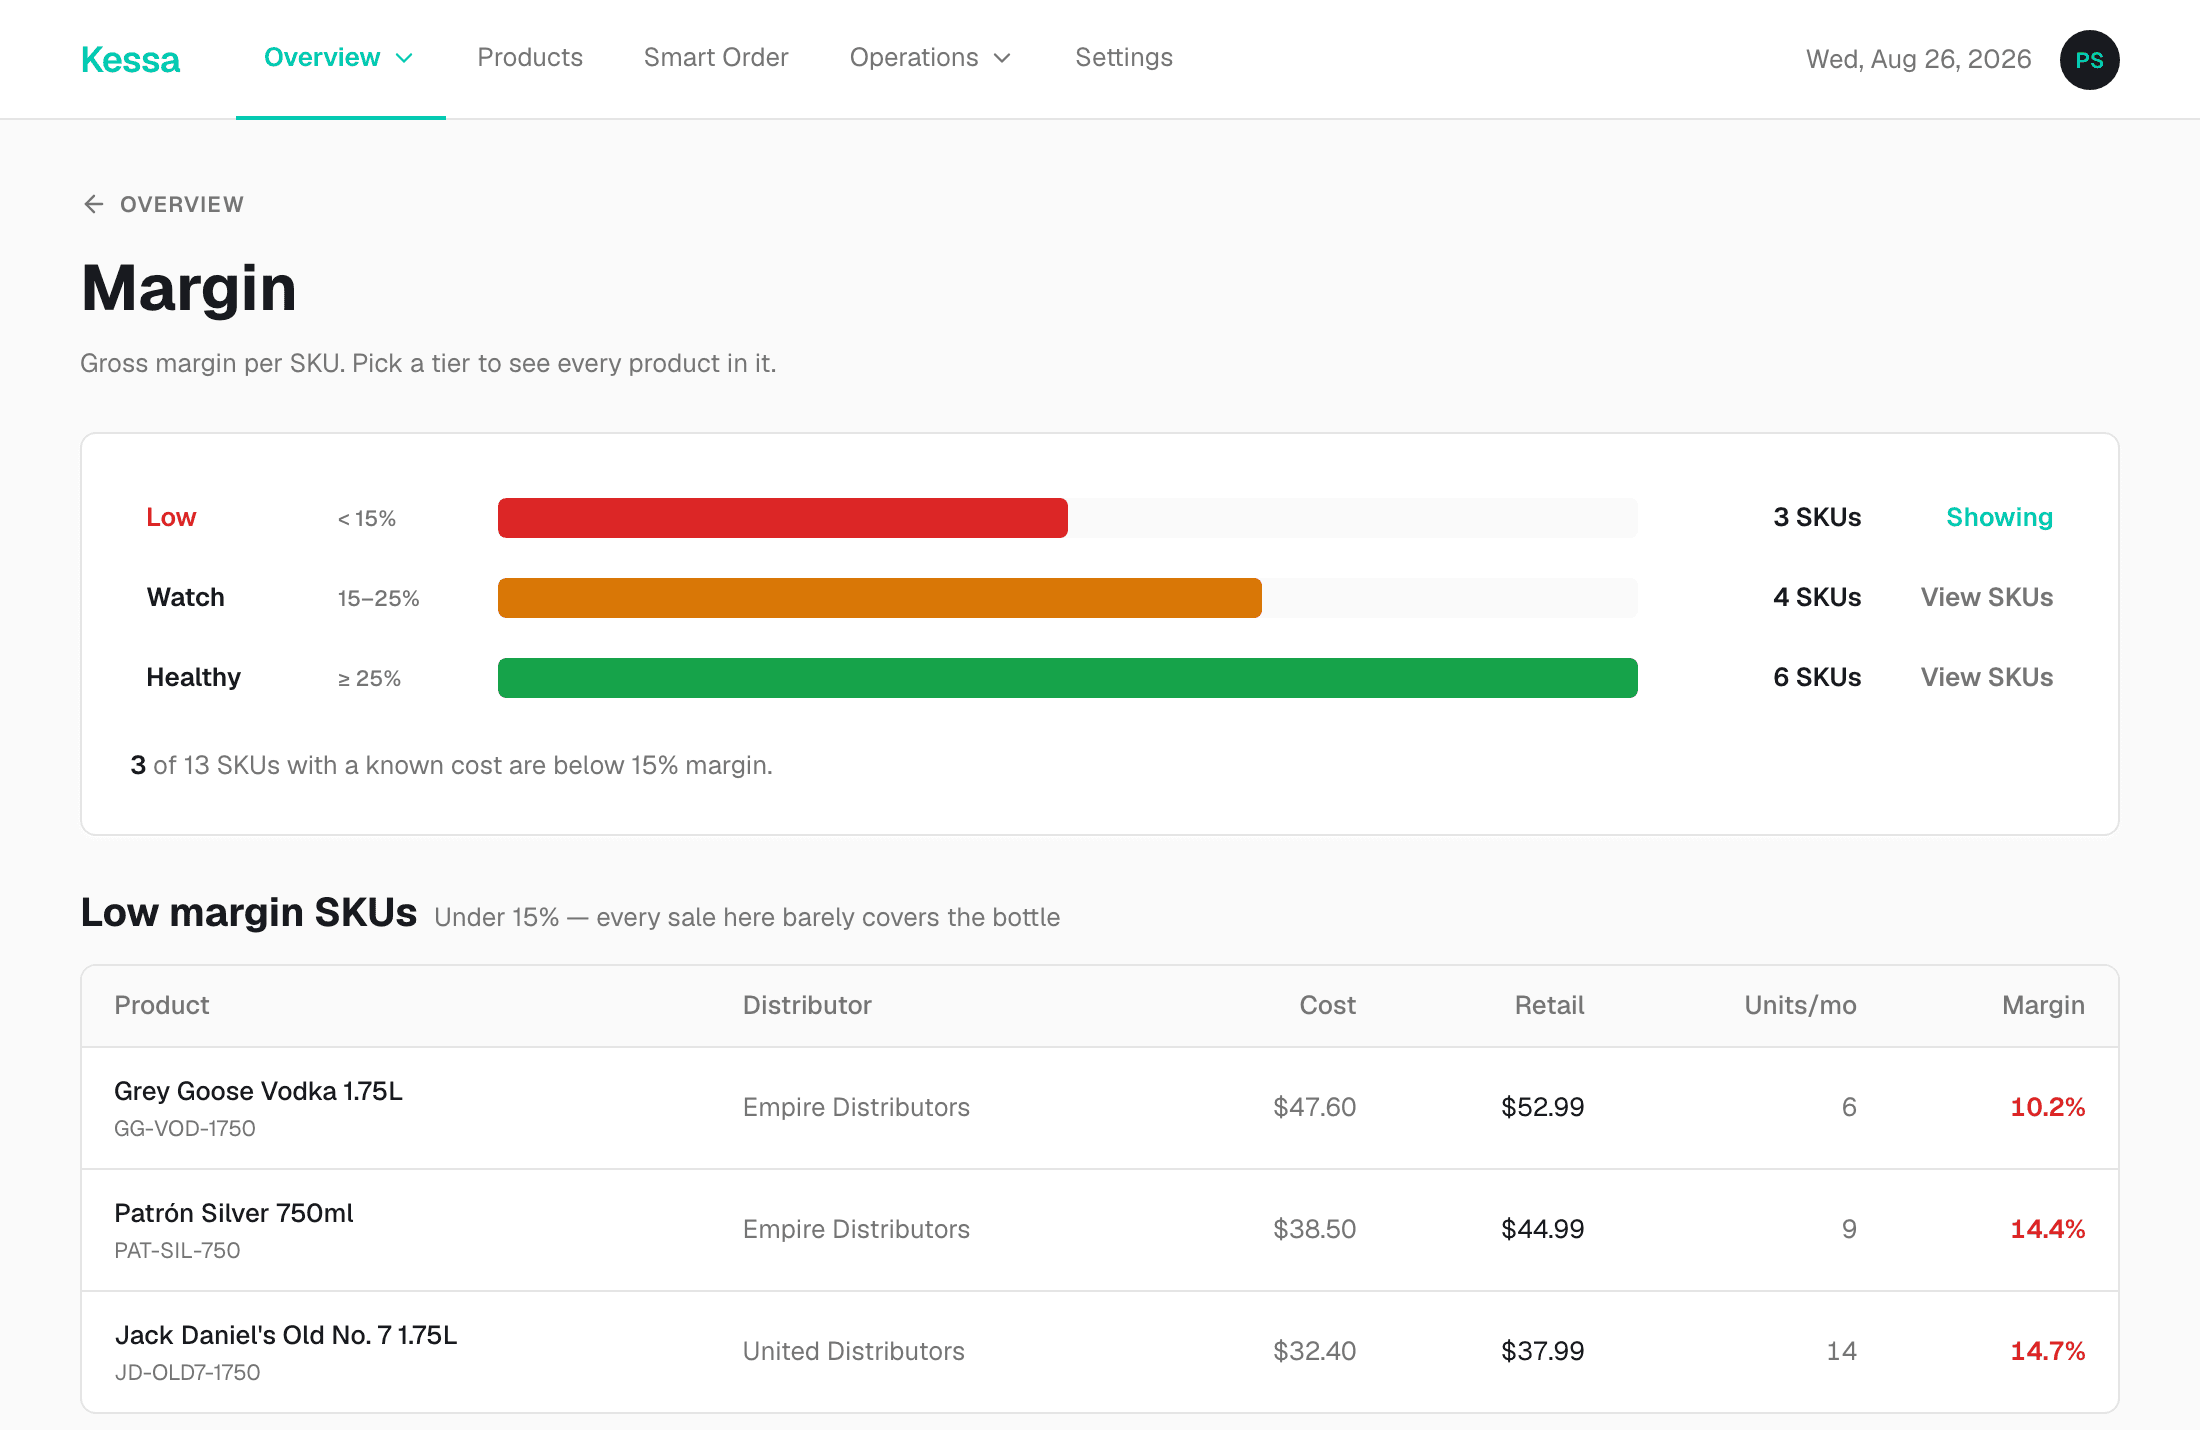Open the PS user avatar menu
2200x1430 pixels.
[x=2089, y=60]
